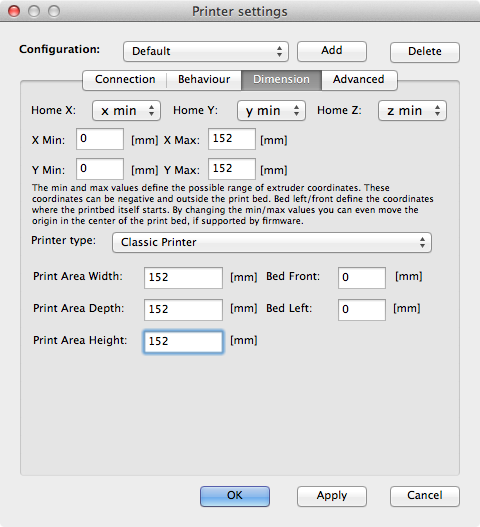Open the Home X dropdown
Screen dimensions: 480x527
click(x=126, y=111)
